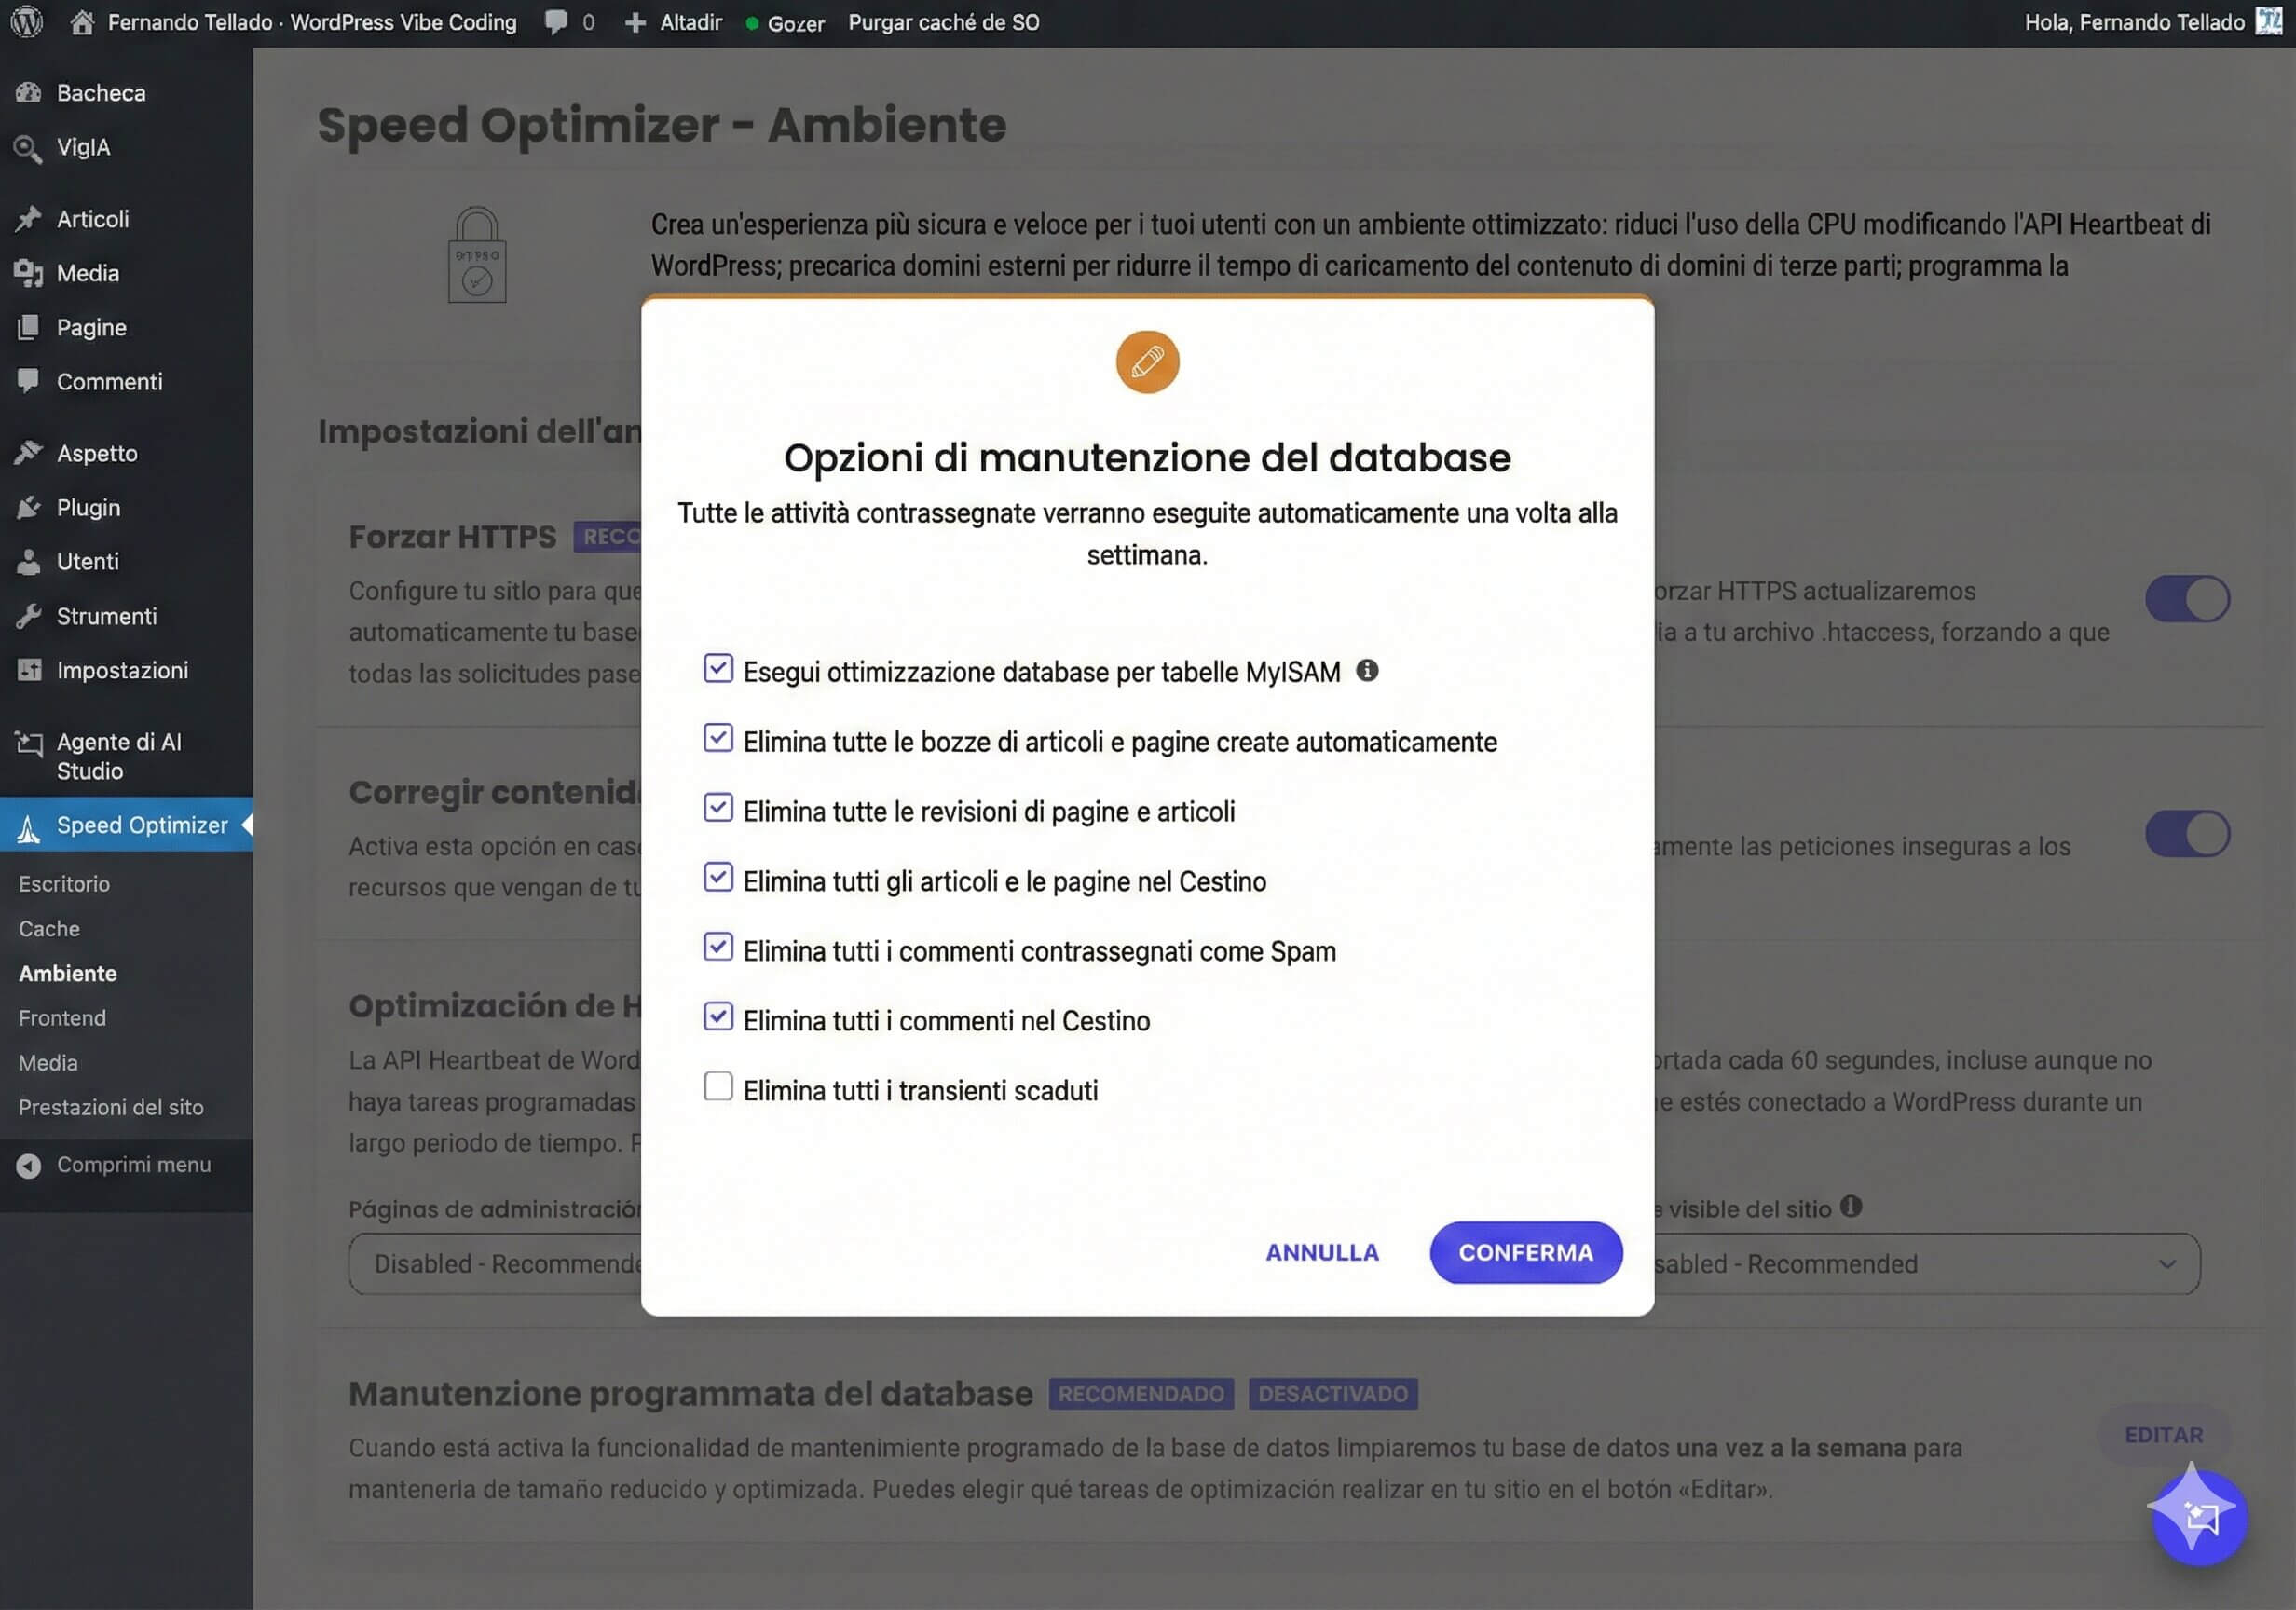Cancel the dialog with ANNULLA

pyautogui.click(x=1322, y=1252)
